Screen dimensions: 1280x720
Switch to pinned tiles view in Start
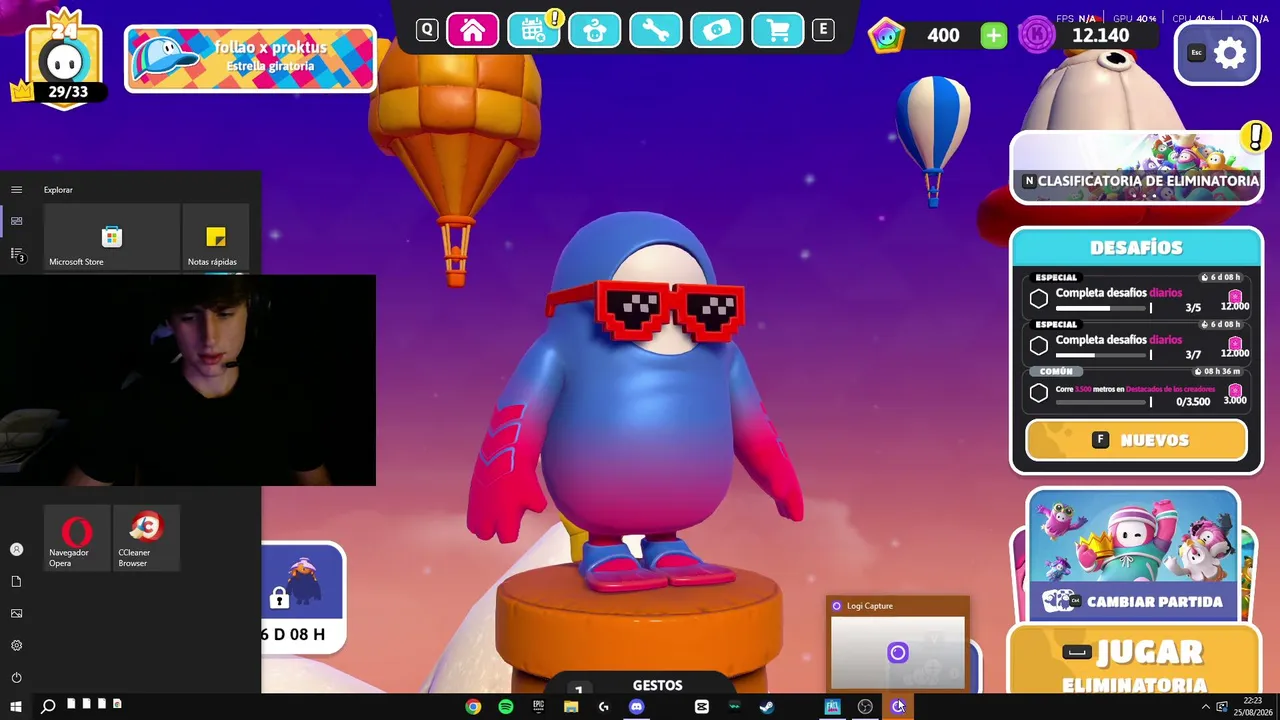16,221
